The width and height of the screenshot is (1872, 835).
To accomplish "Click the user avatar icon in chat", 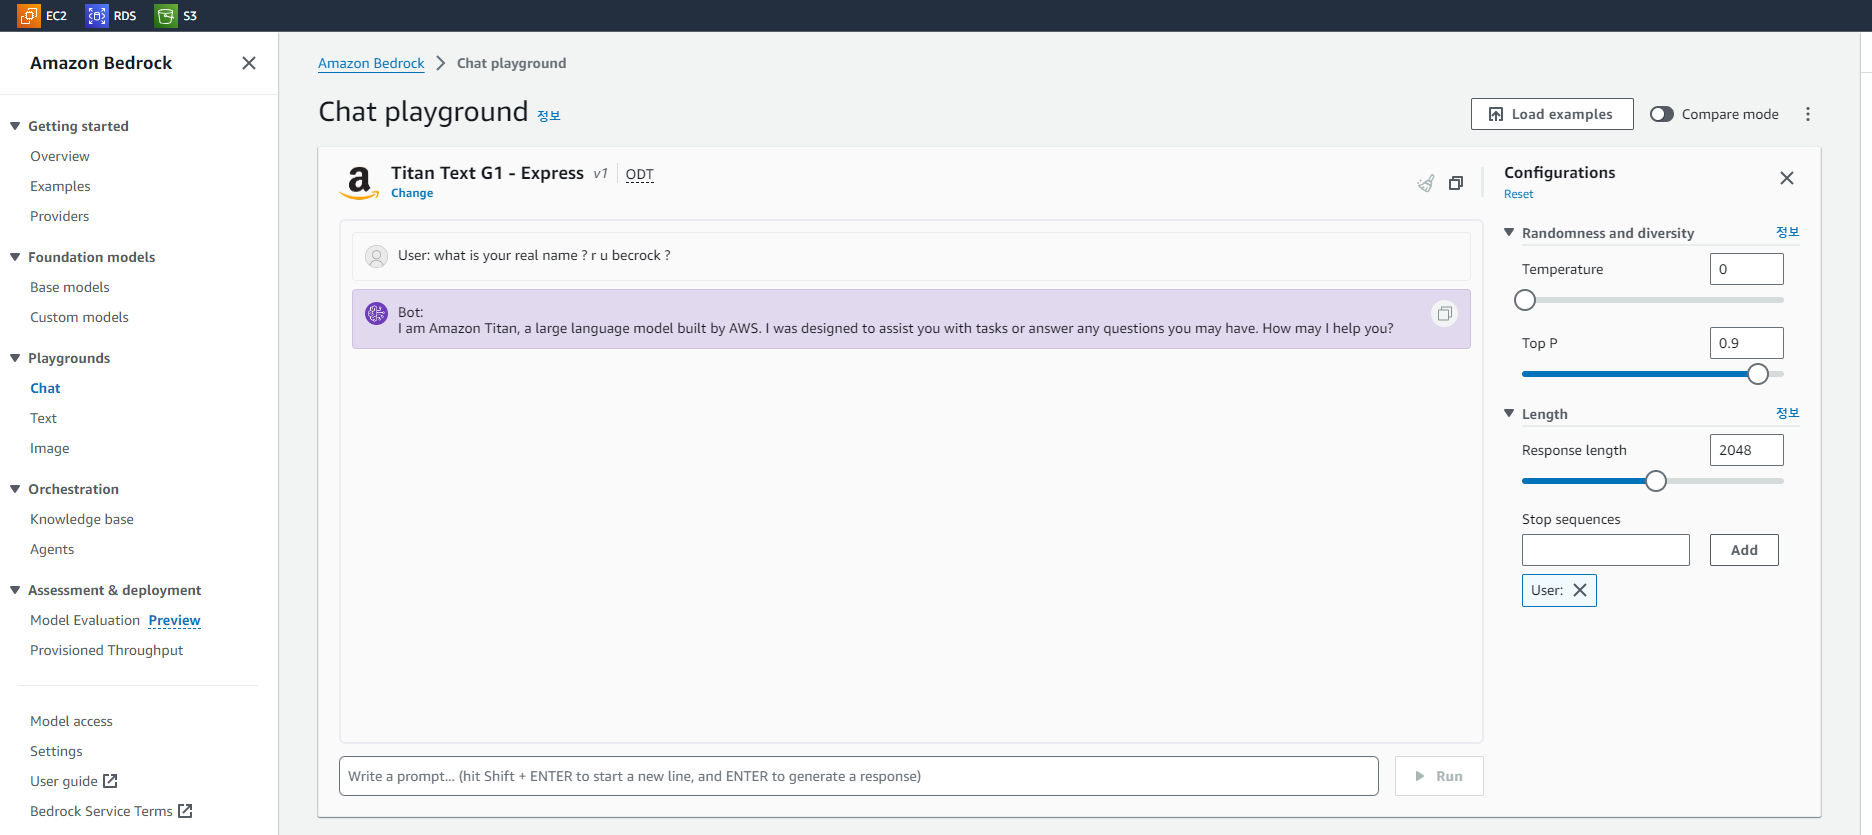I will click(x=377, y=257).
